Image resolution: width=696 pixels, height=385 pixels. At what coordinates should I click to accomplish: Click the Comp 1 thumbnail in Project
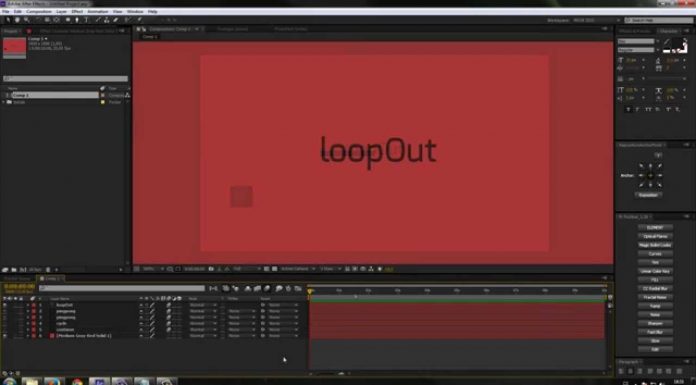pos(15,48)
